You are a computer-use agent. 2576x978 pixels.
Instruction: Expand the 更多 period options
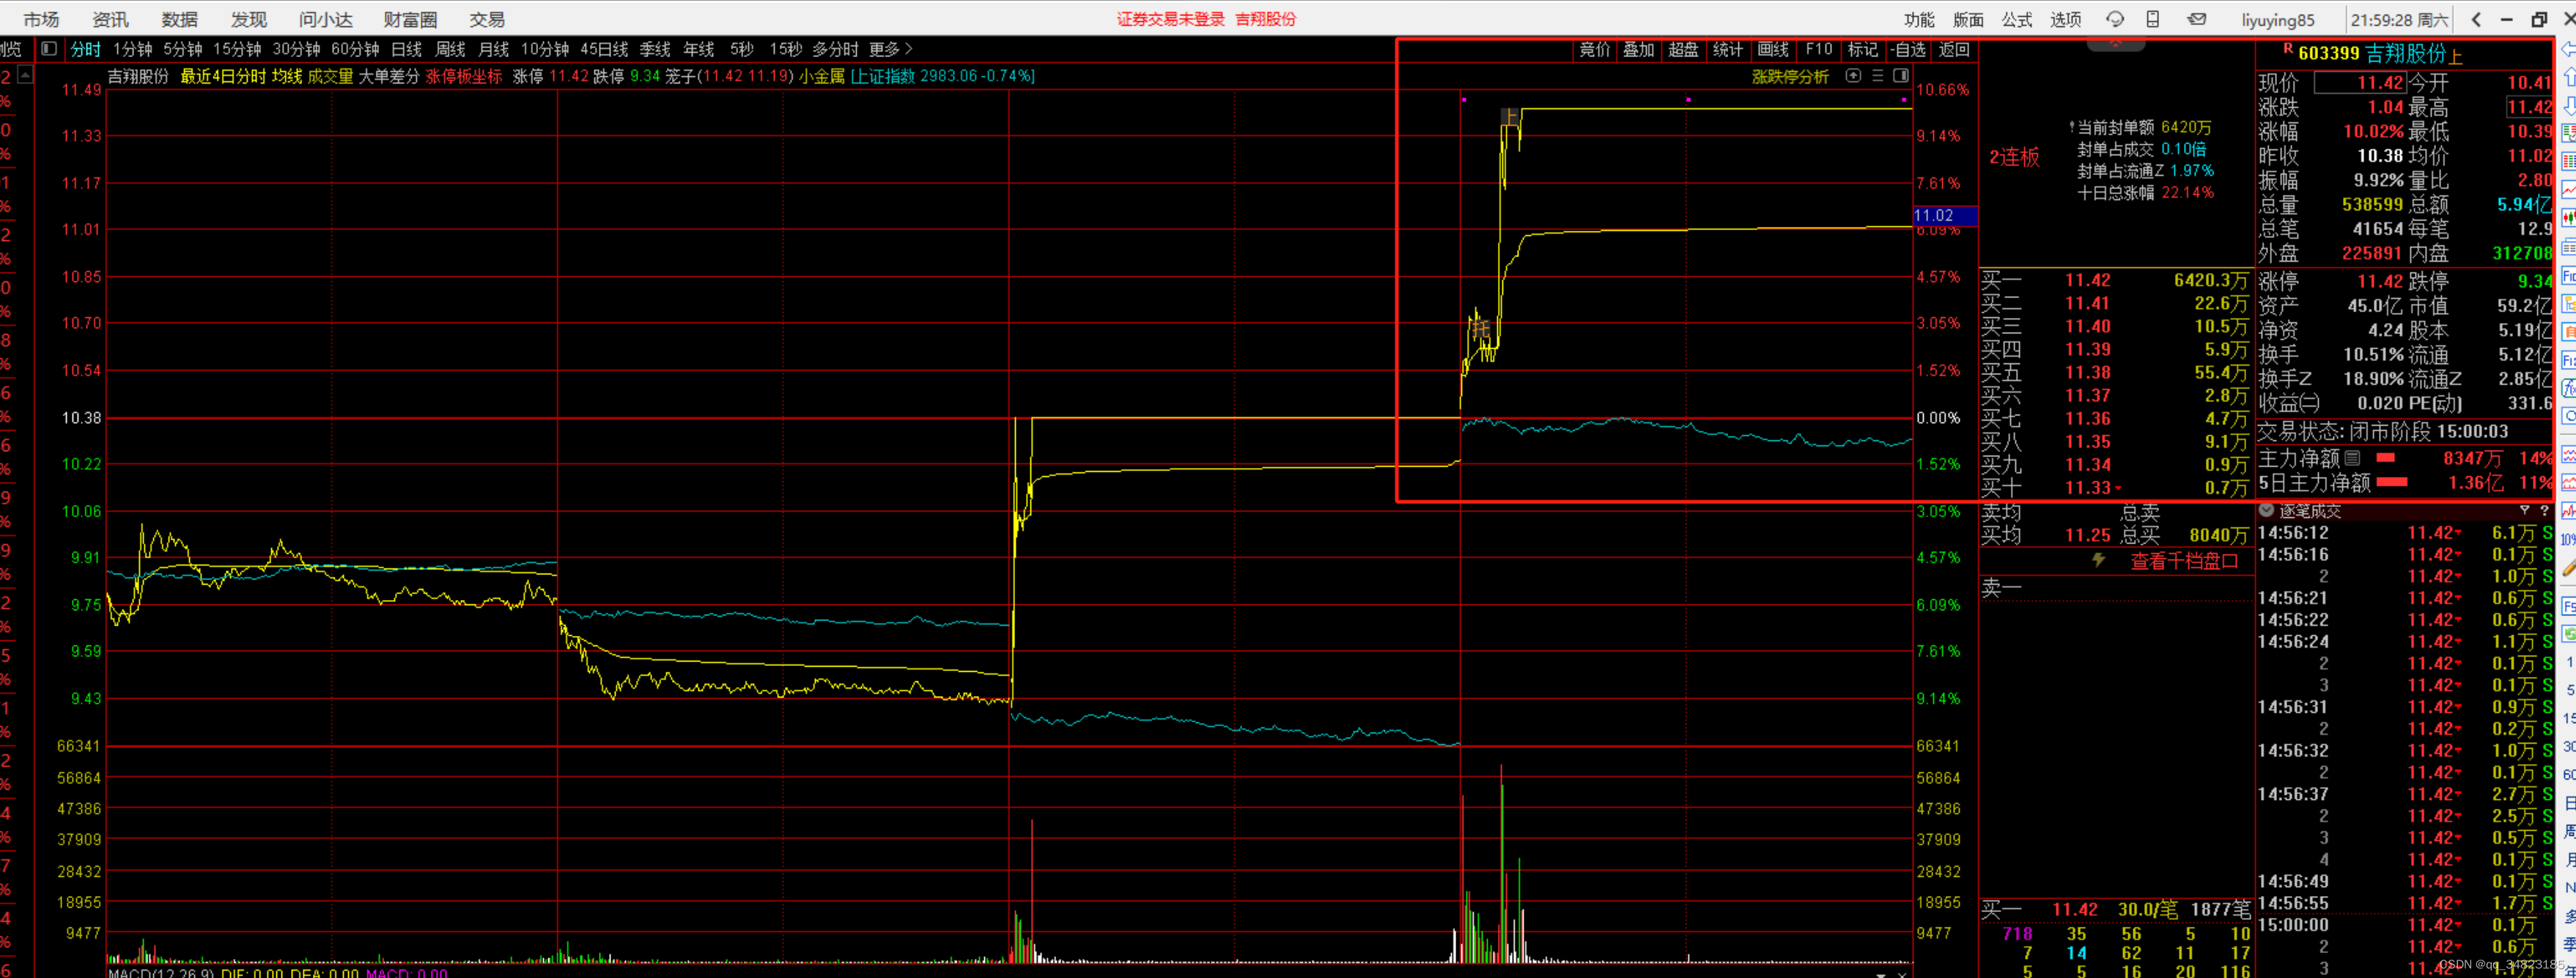890,49
